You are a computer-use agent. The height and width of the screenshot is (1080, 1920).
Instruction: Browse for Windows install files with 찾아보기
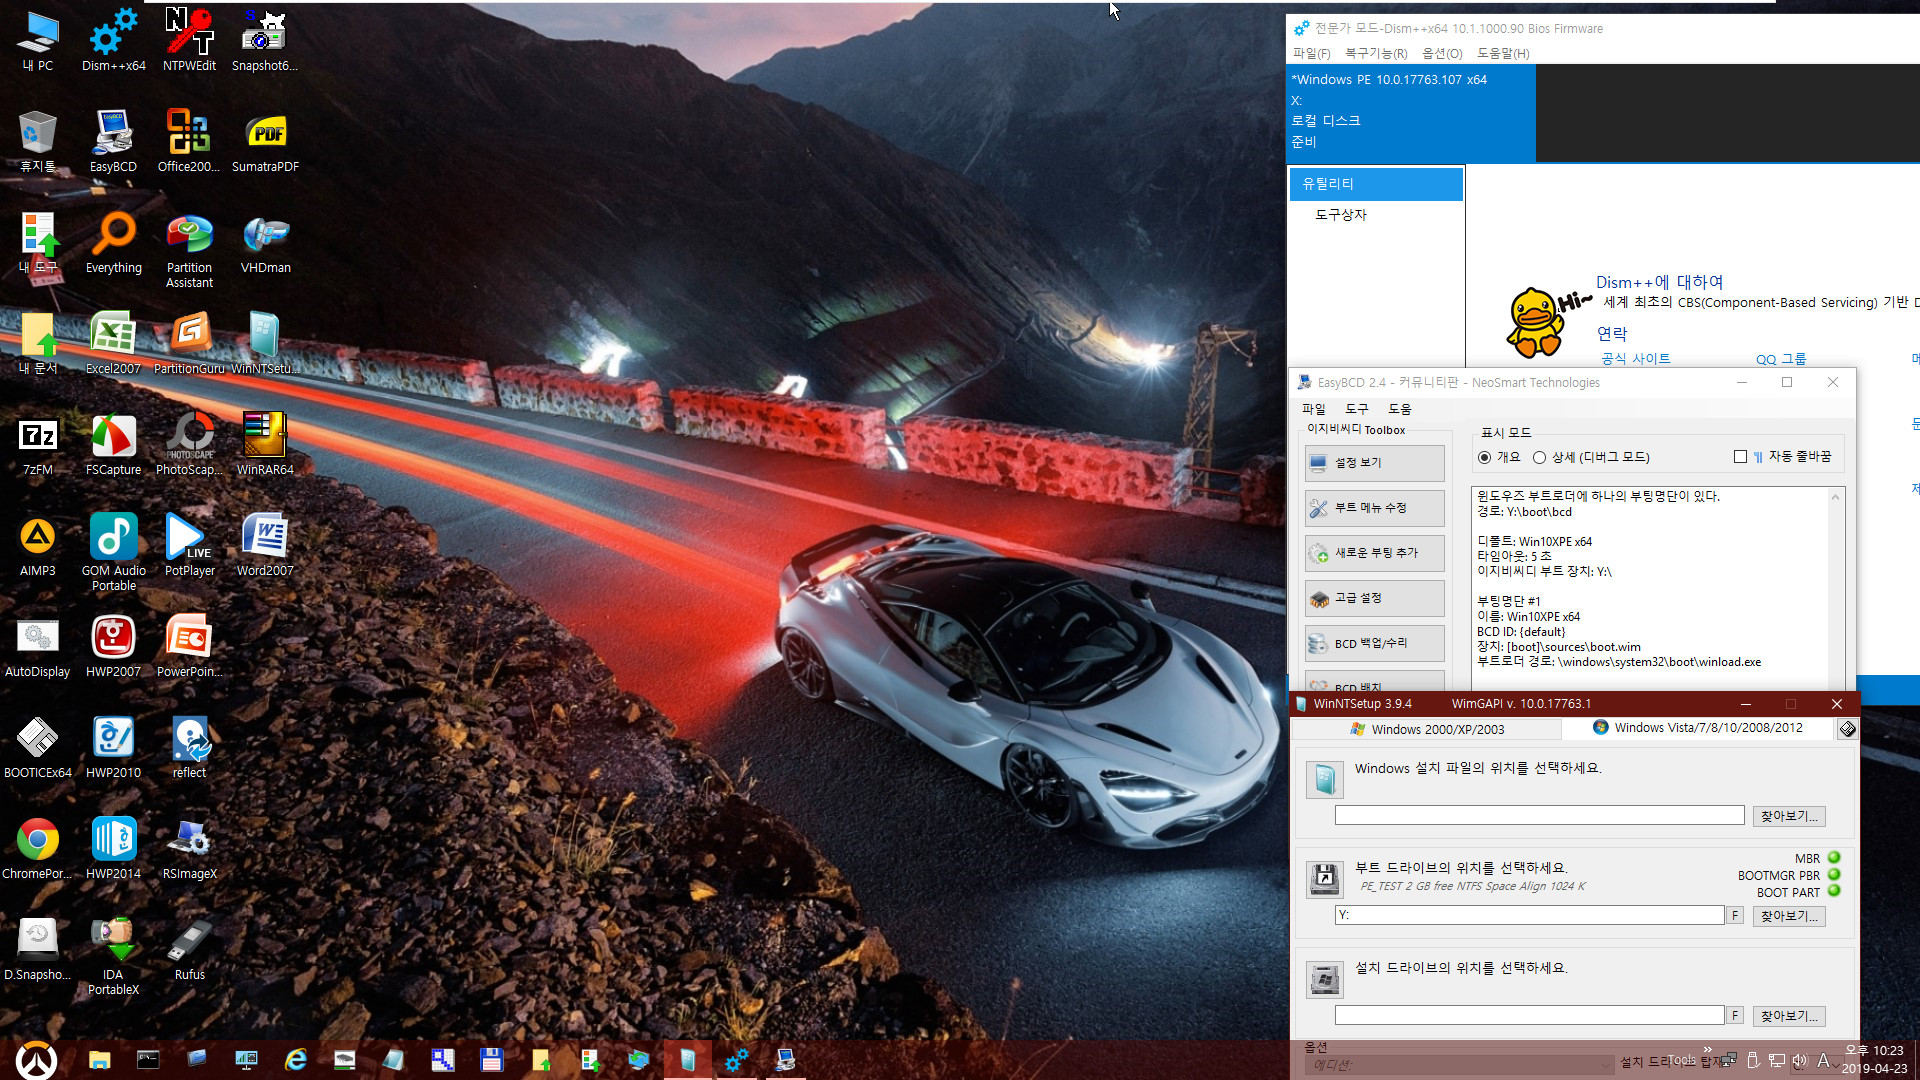(x=1789, y=816)
